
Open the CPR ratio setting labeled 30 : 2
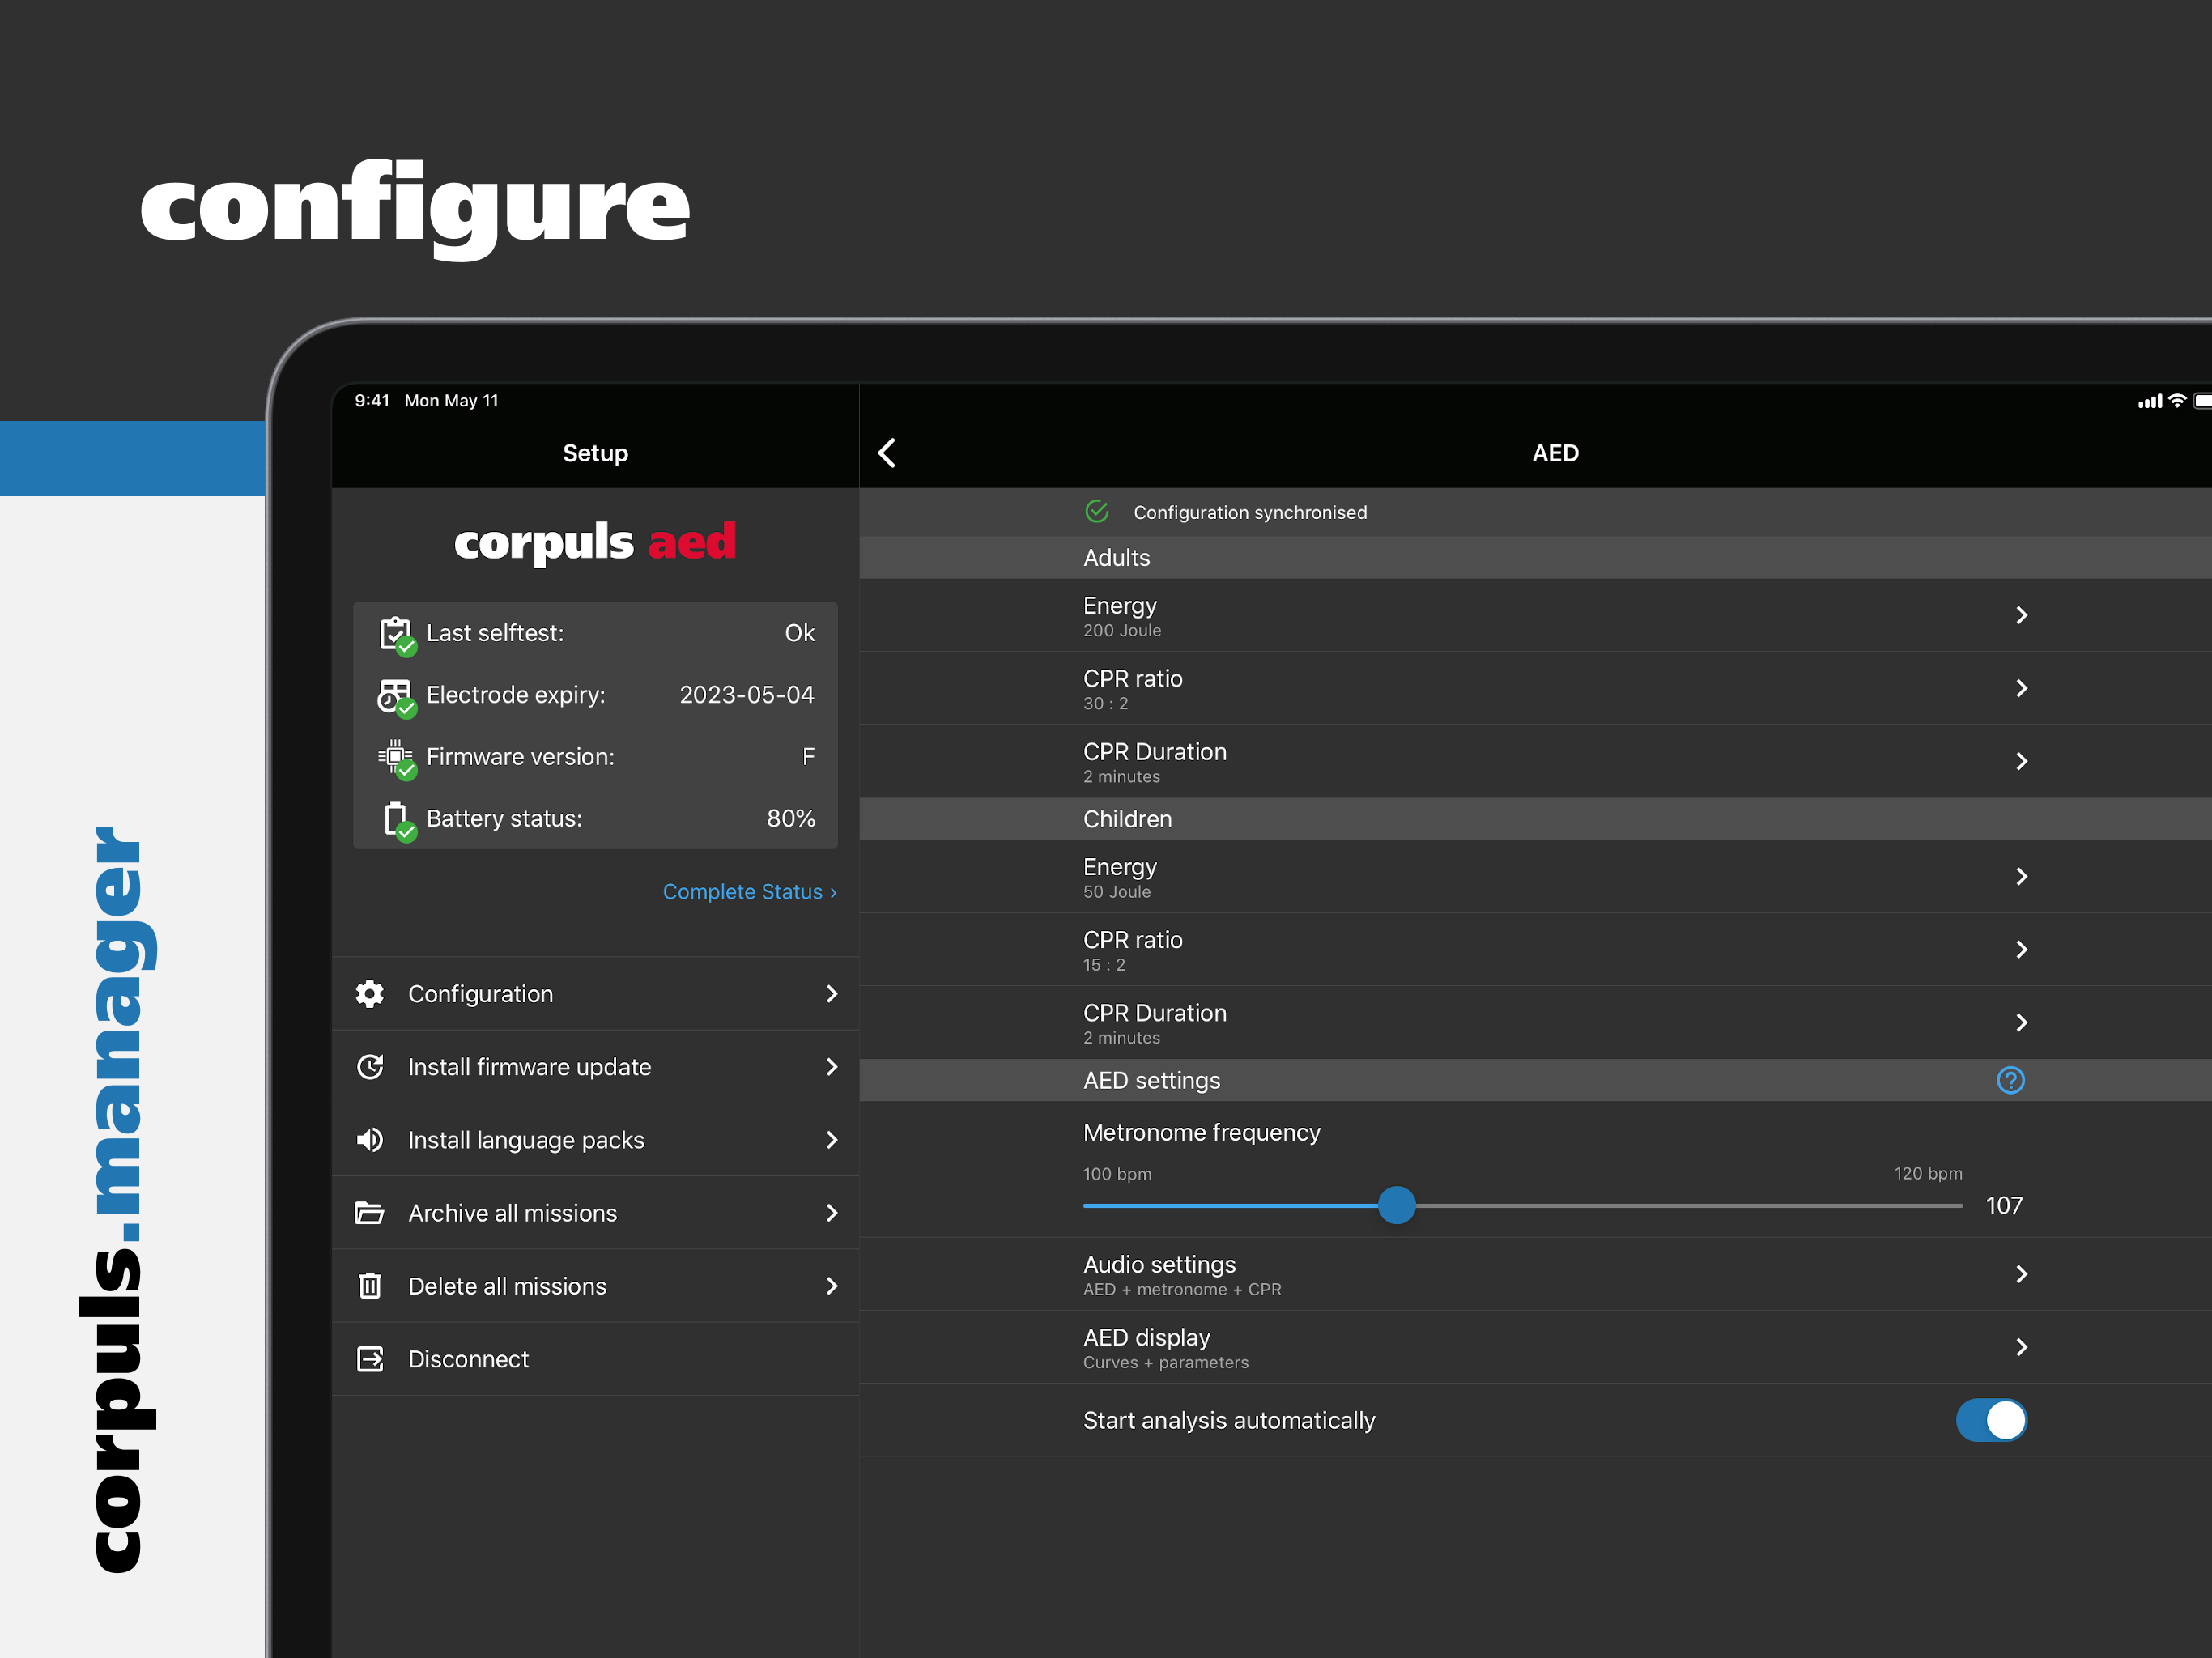[x=1535, y=688]
